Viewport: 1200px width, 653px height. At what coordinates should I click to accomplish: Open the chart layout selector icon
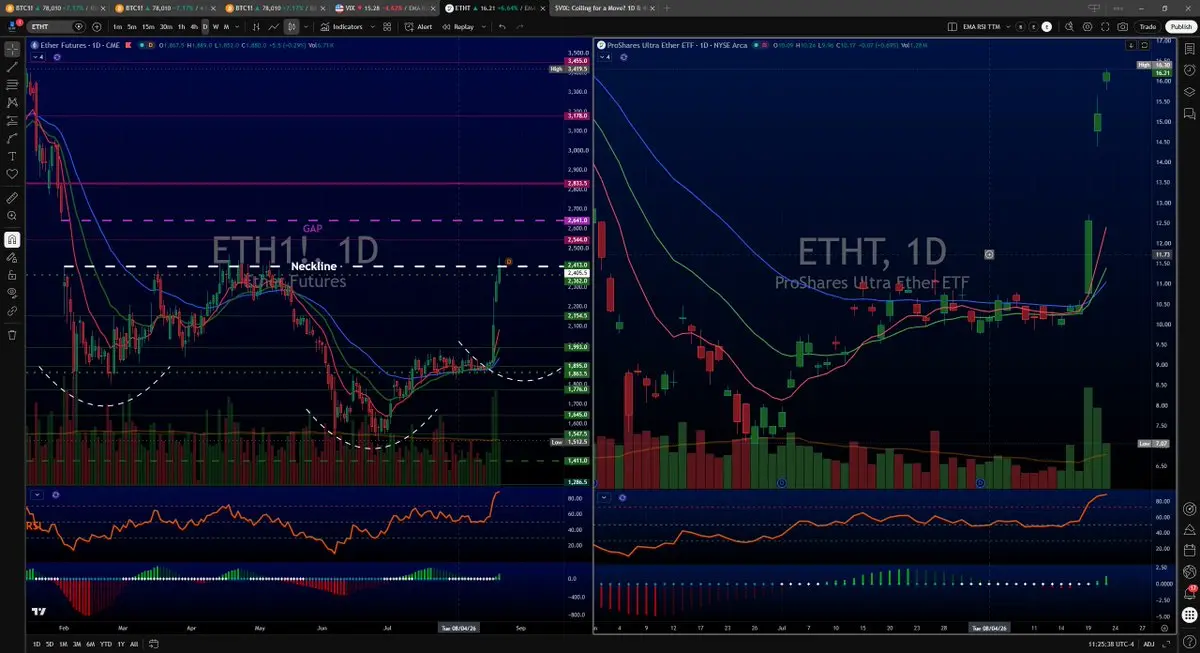click(x=952, y=27)
